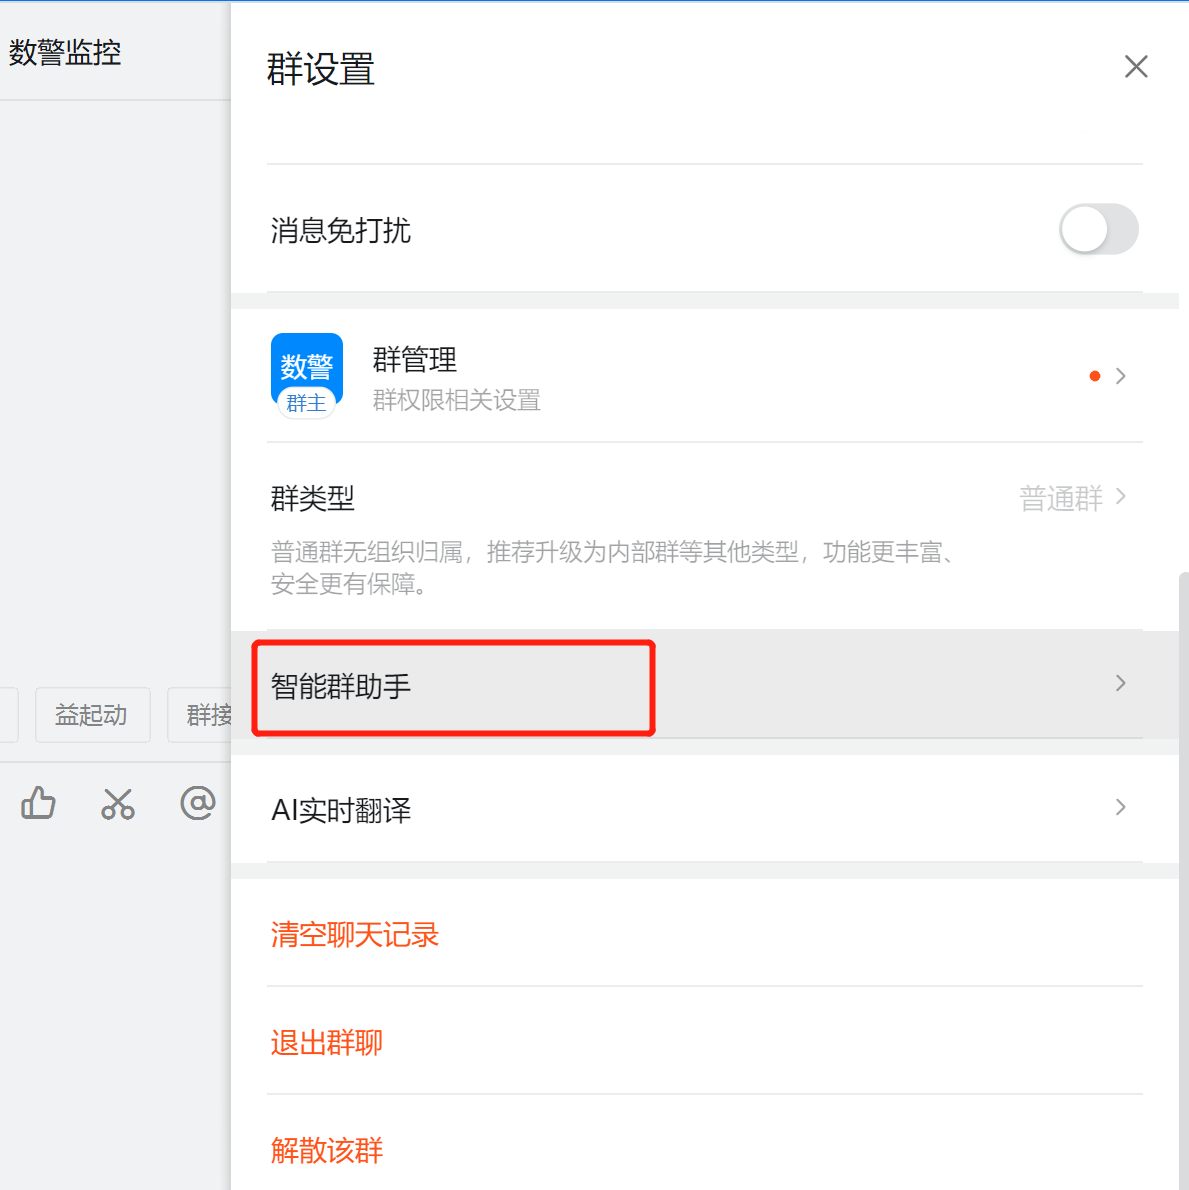
Task: Click the thumbs-up like icon
Action: tap(38, 803)
